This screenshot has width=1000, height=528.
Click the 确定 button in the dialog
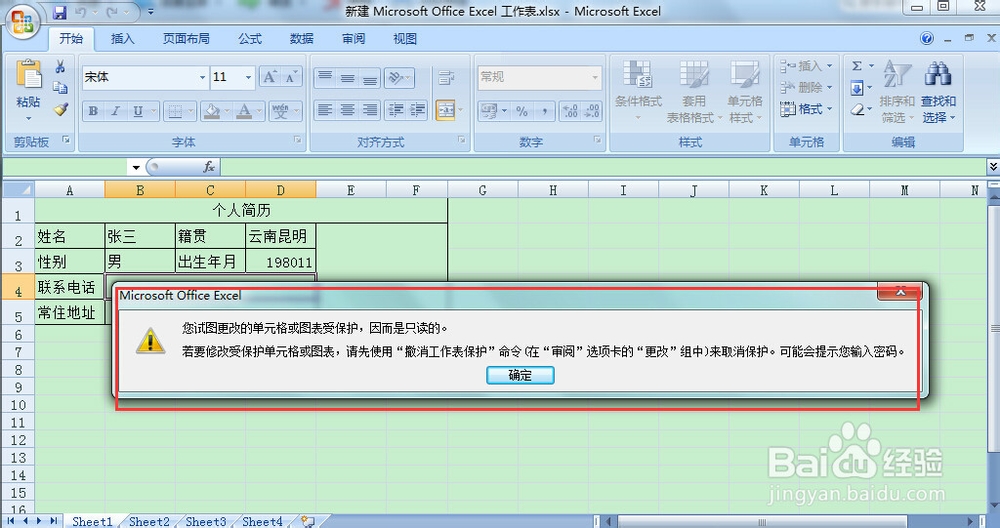520,376
